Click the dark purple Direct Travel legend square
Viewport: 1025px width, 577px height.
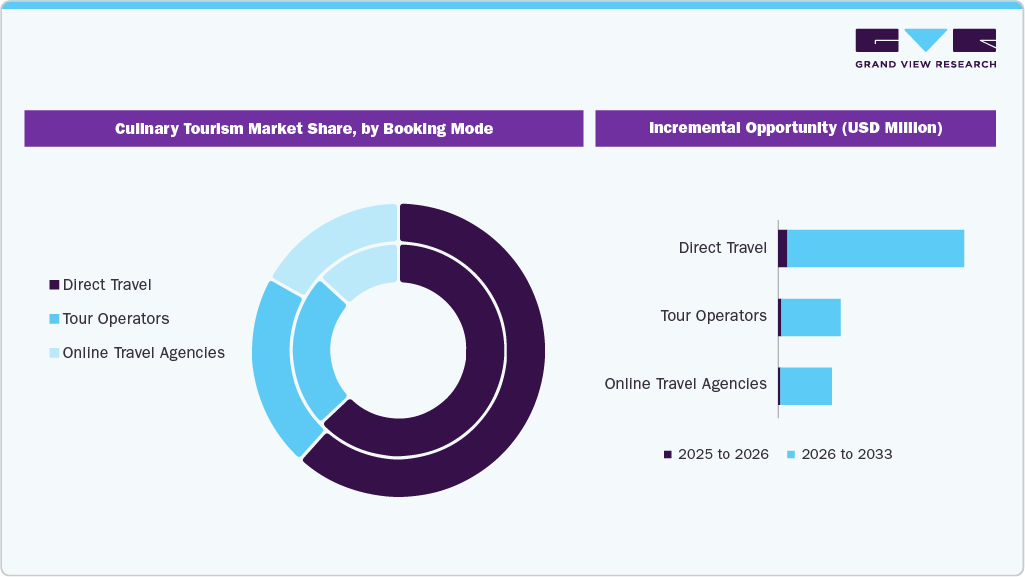click(53, 284)
